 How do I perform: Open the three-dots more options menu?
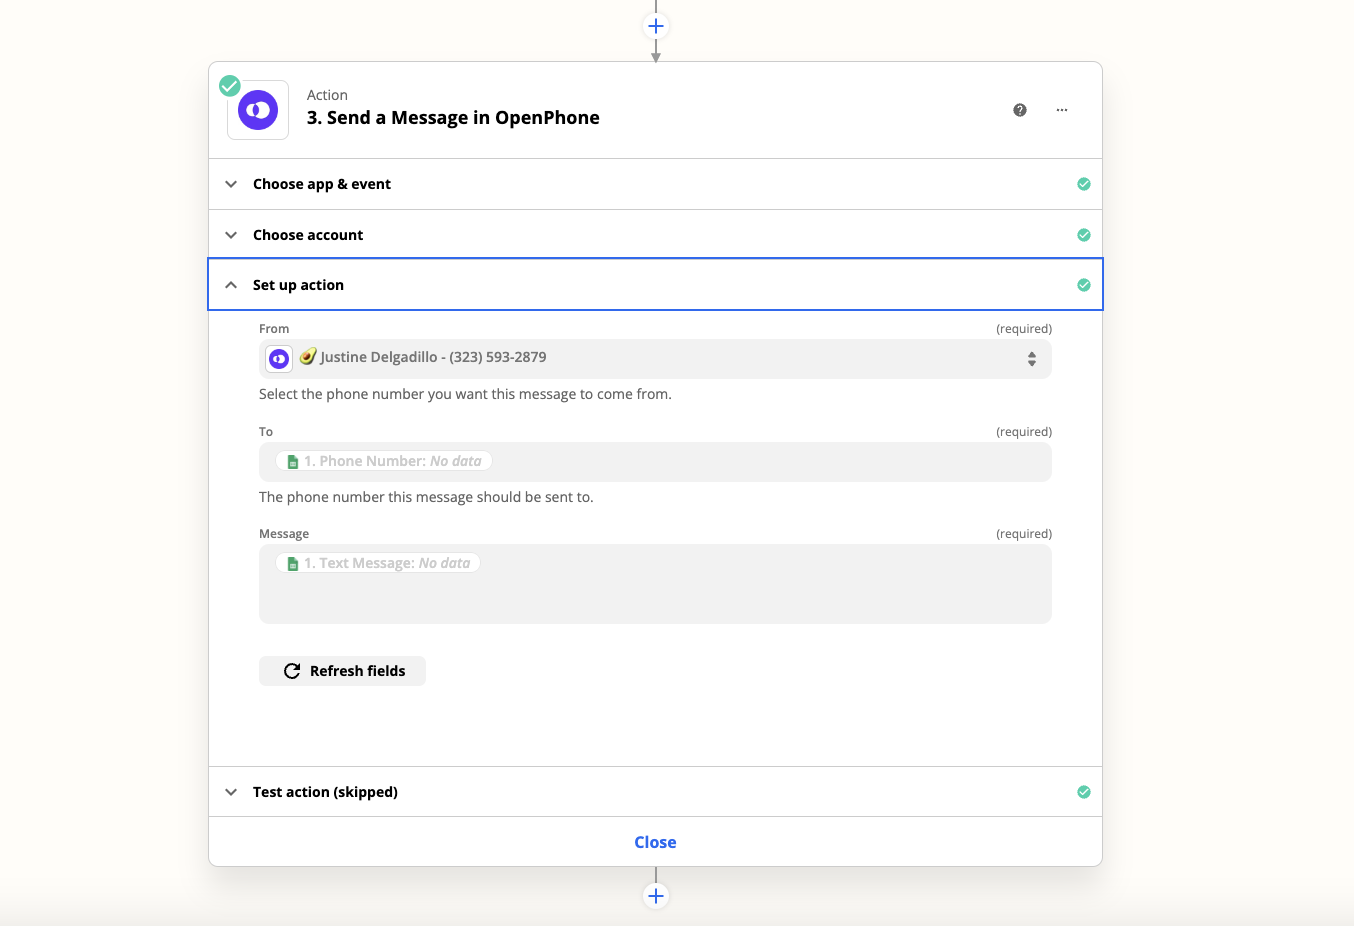click(x=1062, y=110)
